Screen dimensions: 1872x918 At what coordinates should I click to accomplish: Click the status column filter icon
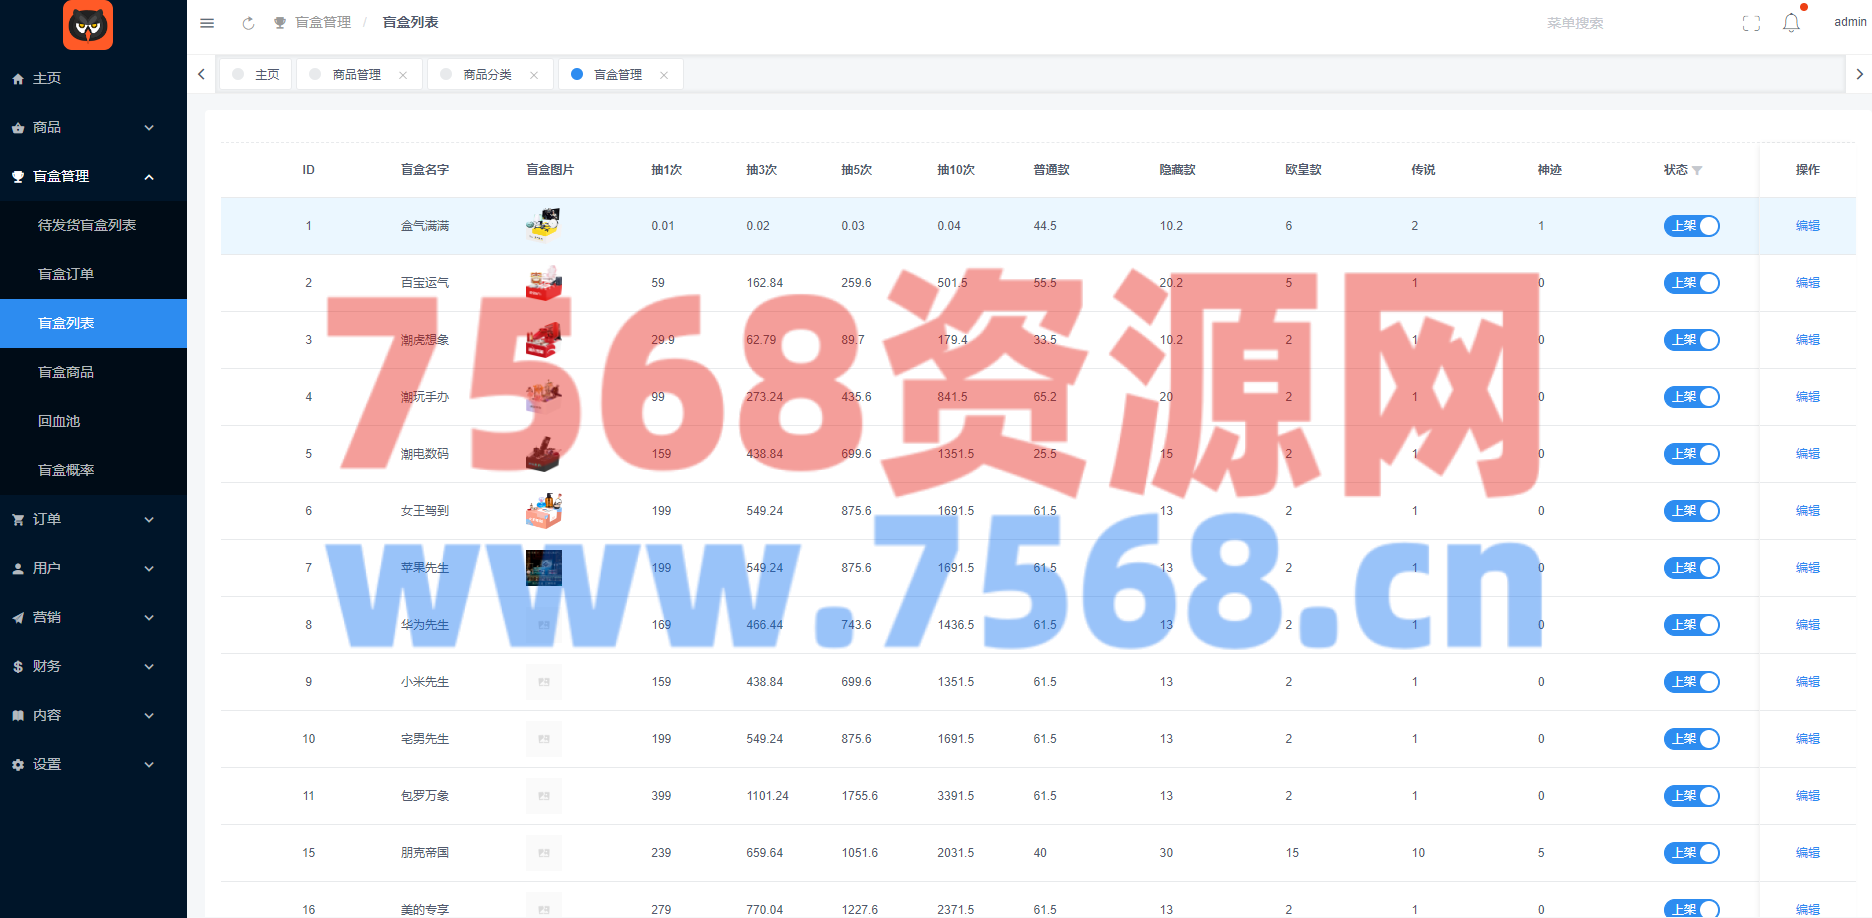(x=1697, y=171)
